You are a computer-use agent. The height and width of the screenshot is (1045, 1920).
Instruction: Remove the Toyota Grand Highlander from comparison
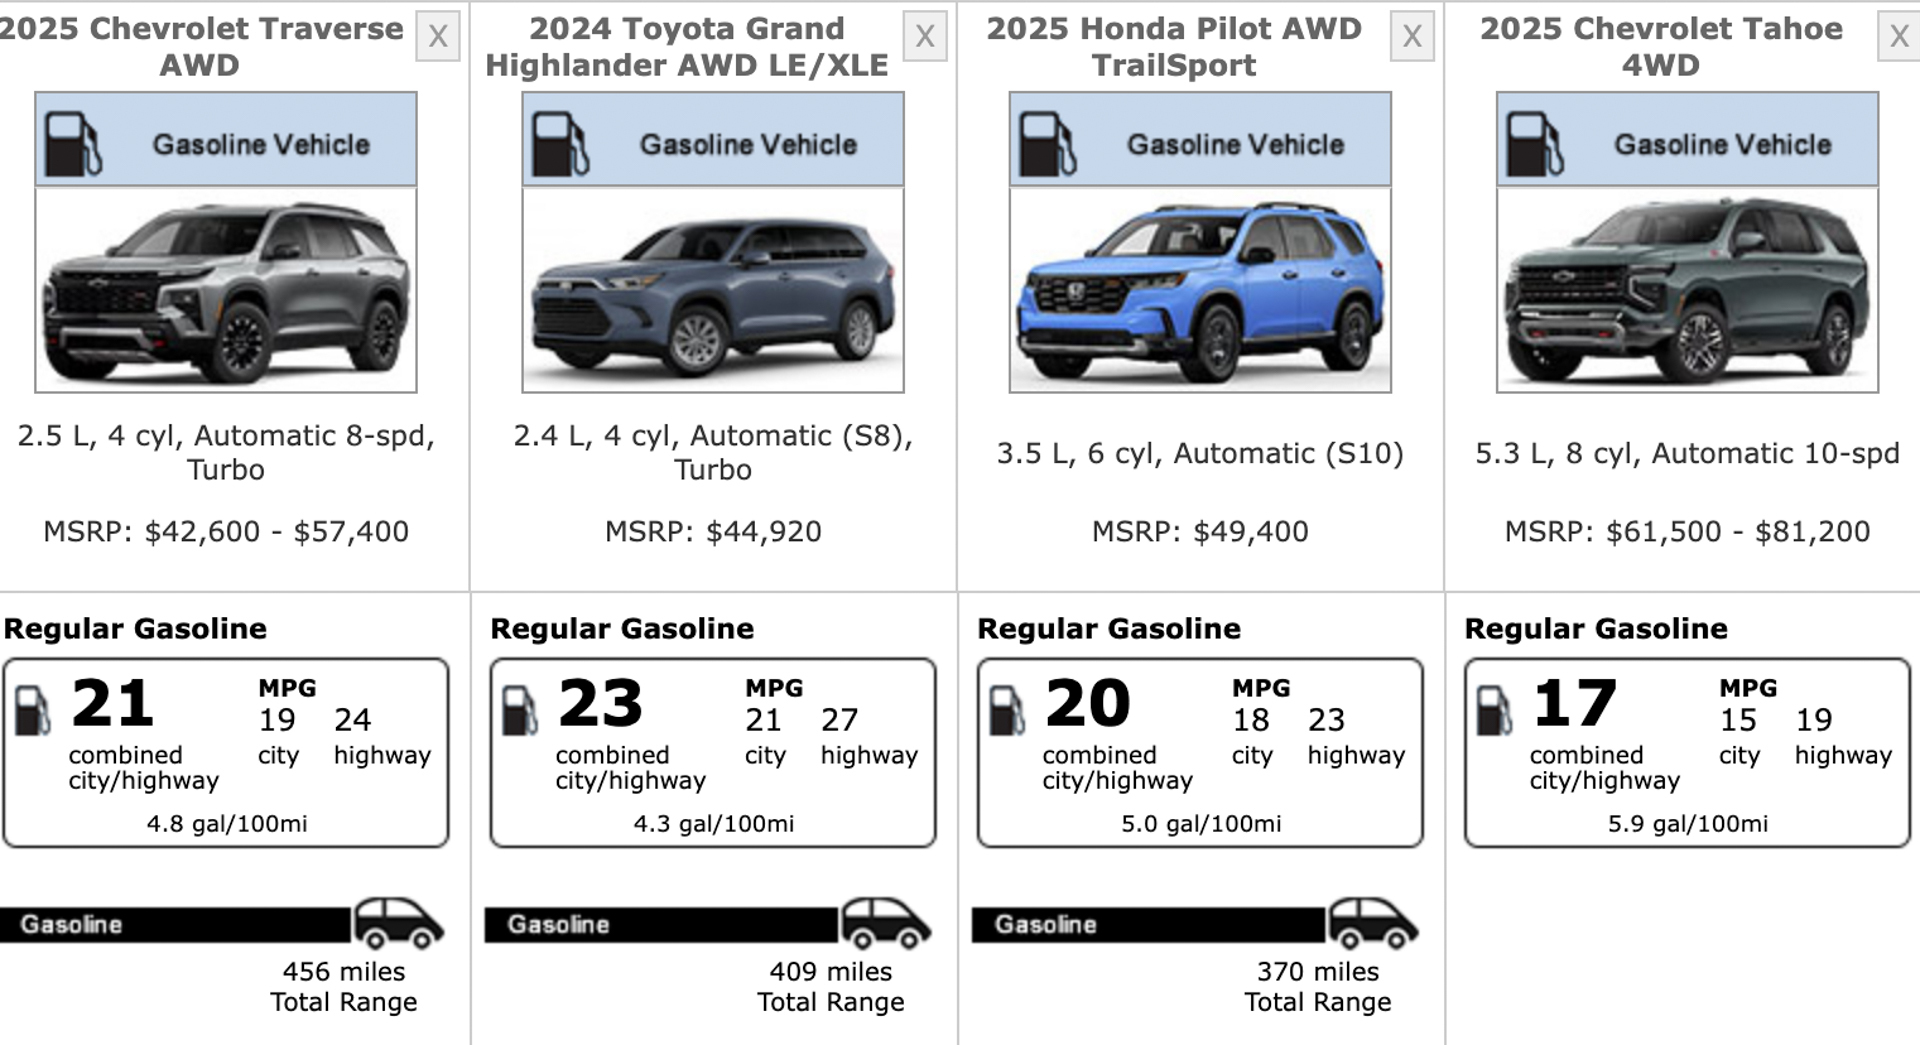tap(924, 37)
